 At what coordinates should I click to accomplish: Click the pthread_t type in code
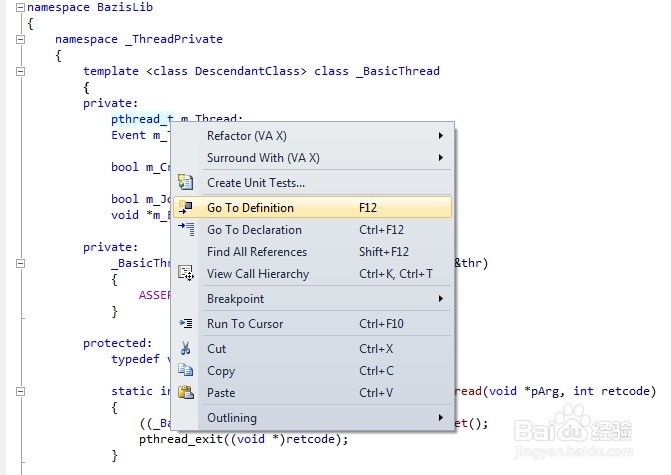point(142,119)
